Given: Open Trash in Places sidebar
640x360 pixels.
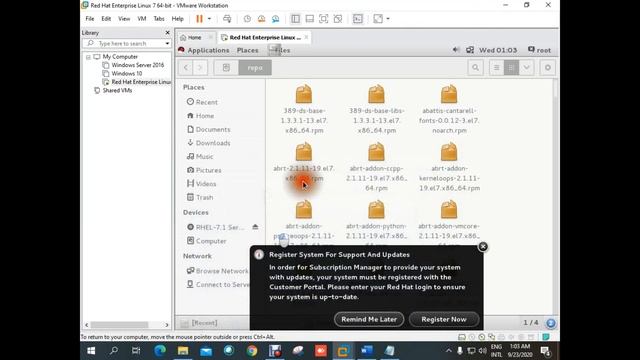Looking at the screenshot, I should pos(200,198).
